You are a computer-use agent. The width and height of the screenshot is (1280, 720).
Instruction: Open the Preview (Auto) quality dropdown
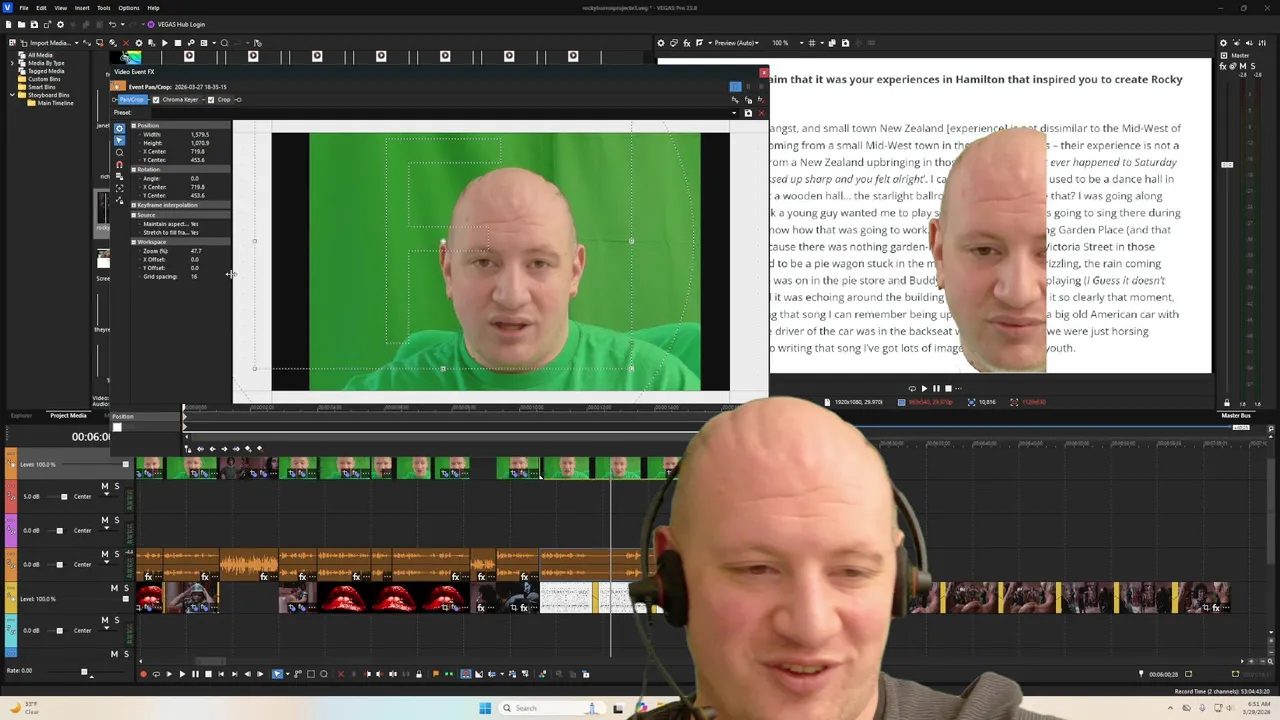tap(737, 43)
